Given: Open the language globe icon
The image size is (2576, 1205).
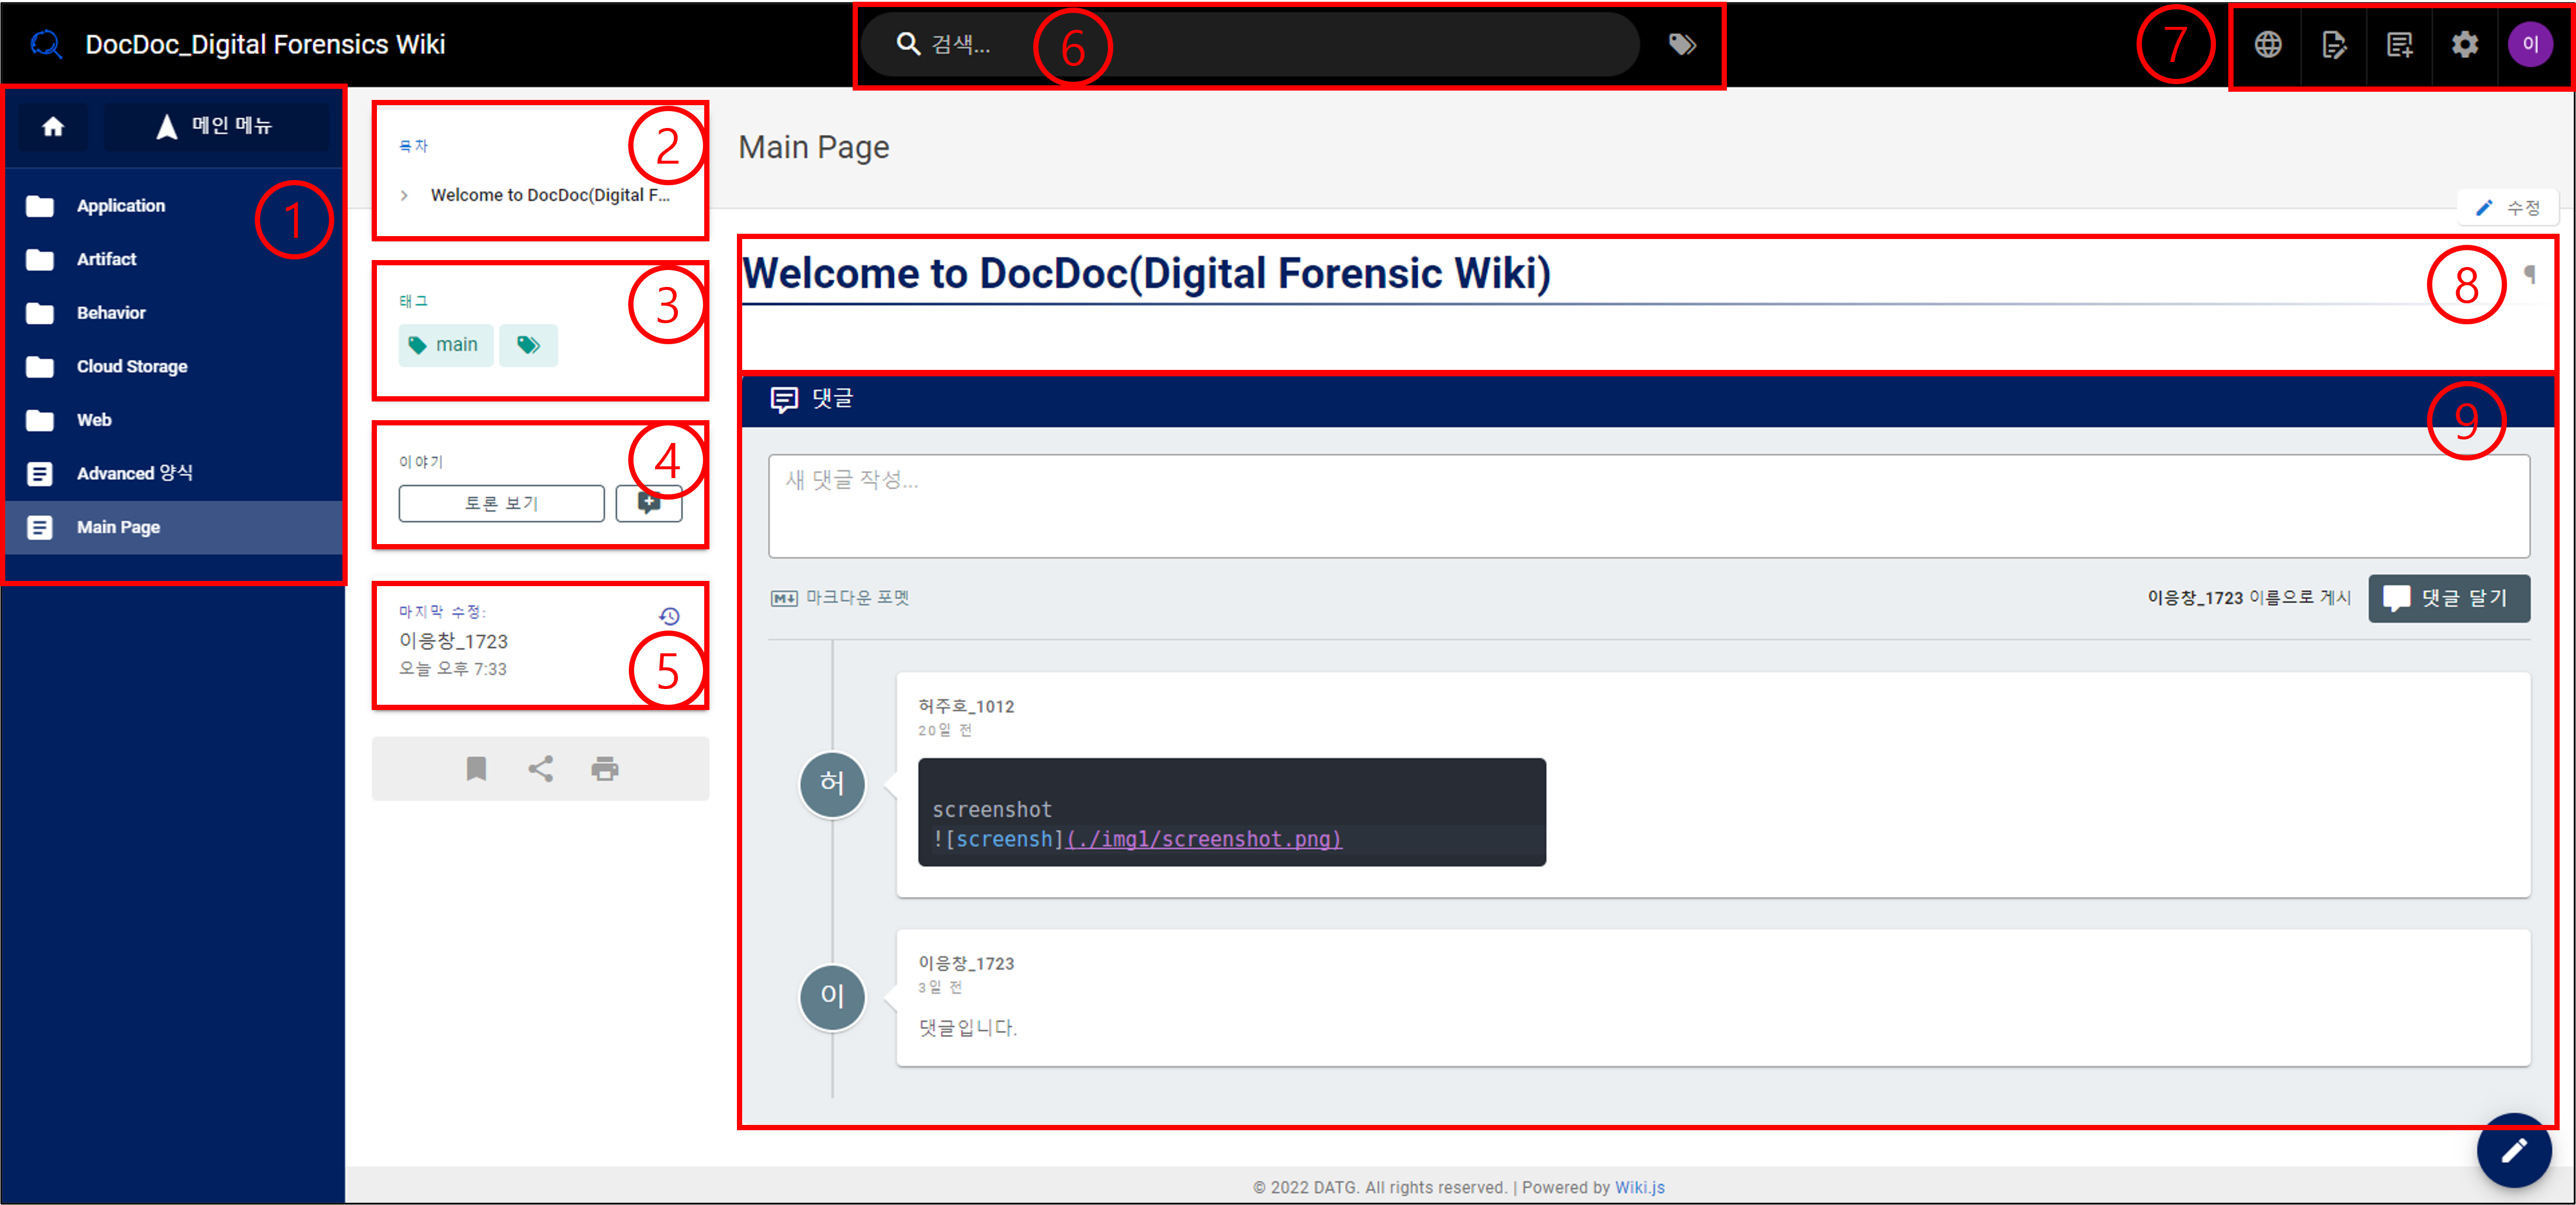Looking at the screenshot, I should coord(2267,44).
